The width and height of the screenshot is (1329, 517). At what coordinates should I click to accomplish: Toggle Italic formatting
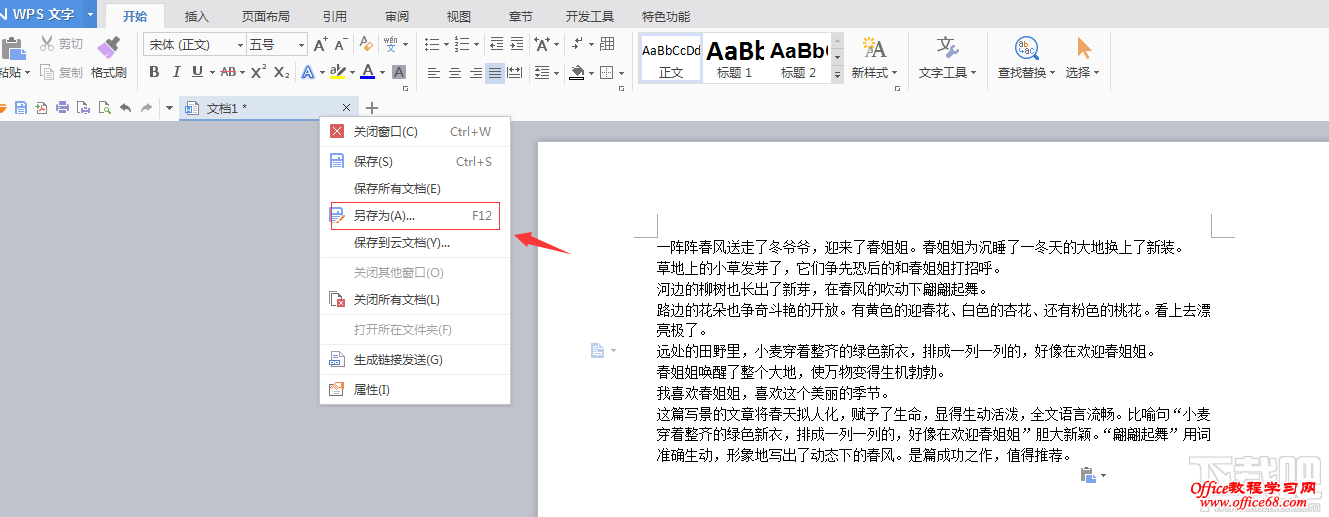click(x=176, y=72)
